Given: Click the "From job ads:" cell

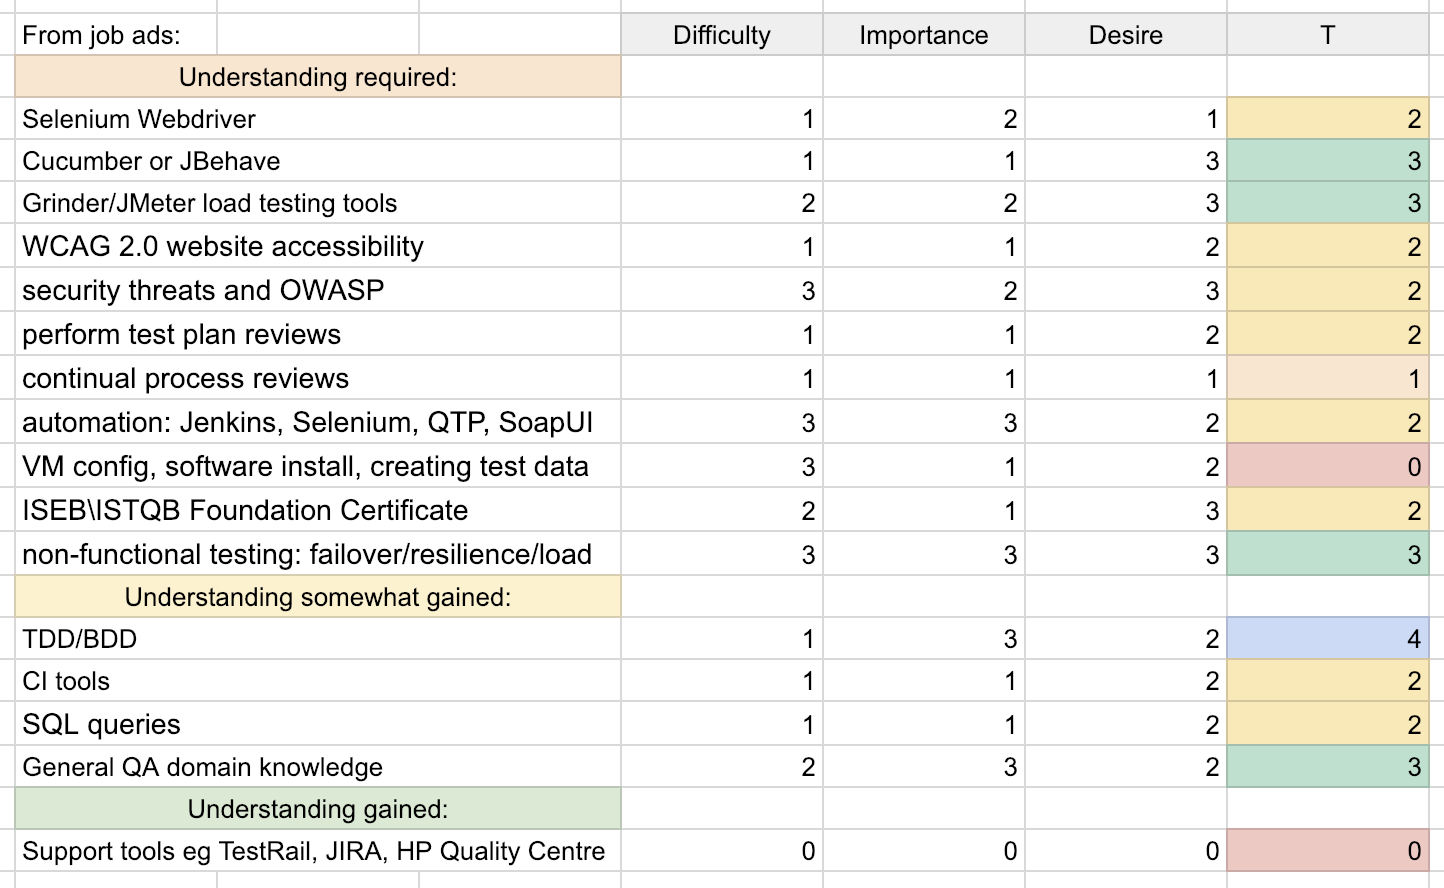Looking at the screenshot, I should 102,36.
